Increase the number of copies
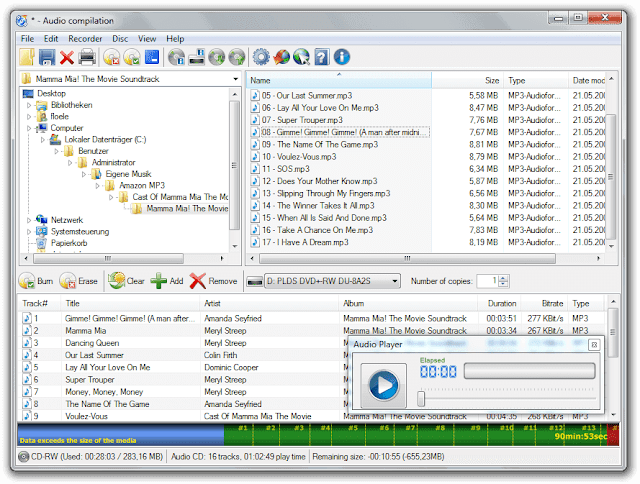640x484 pixels. click(x=504, y=278)
